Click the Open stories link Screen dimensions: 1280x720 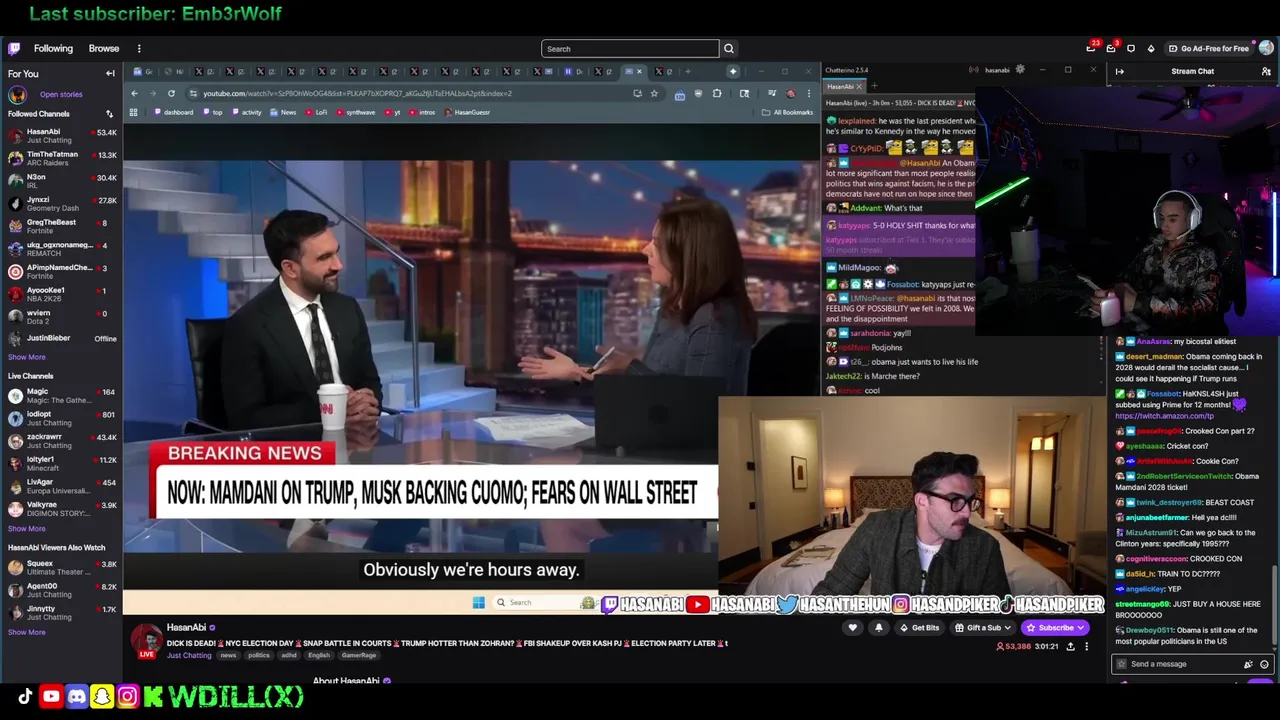(61, 94)
